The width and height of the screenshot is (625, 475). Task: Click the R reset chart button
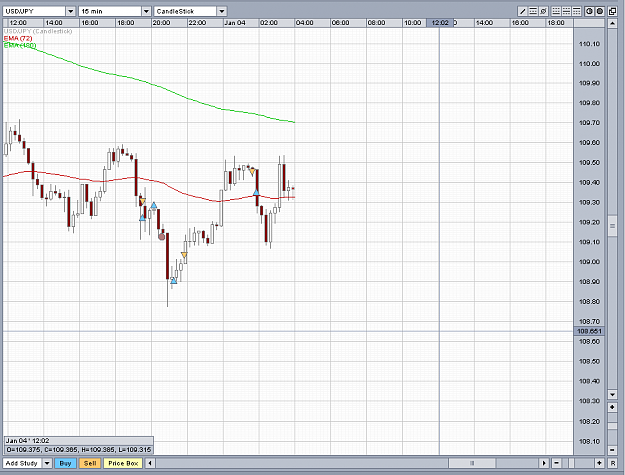coord(613,463)
